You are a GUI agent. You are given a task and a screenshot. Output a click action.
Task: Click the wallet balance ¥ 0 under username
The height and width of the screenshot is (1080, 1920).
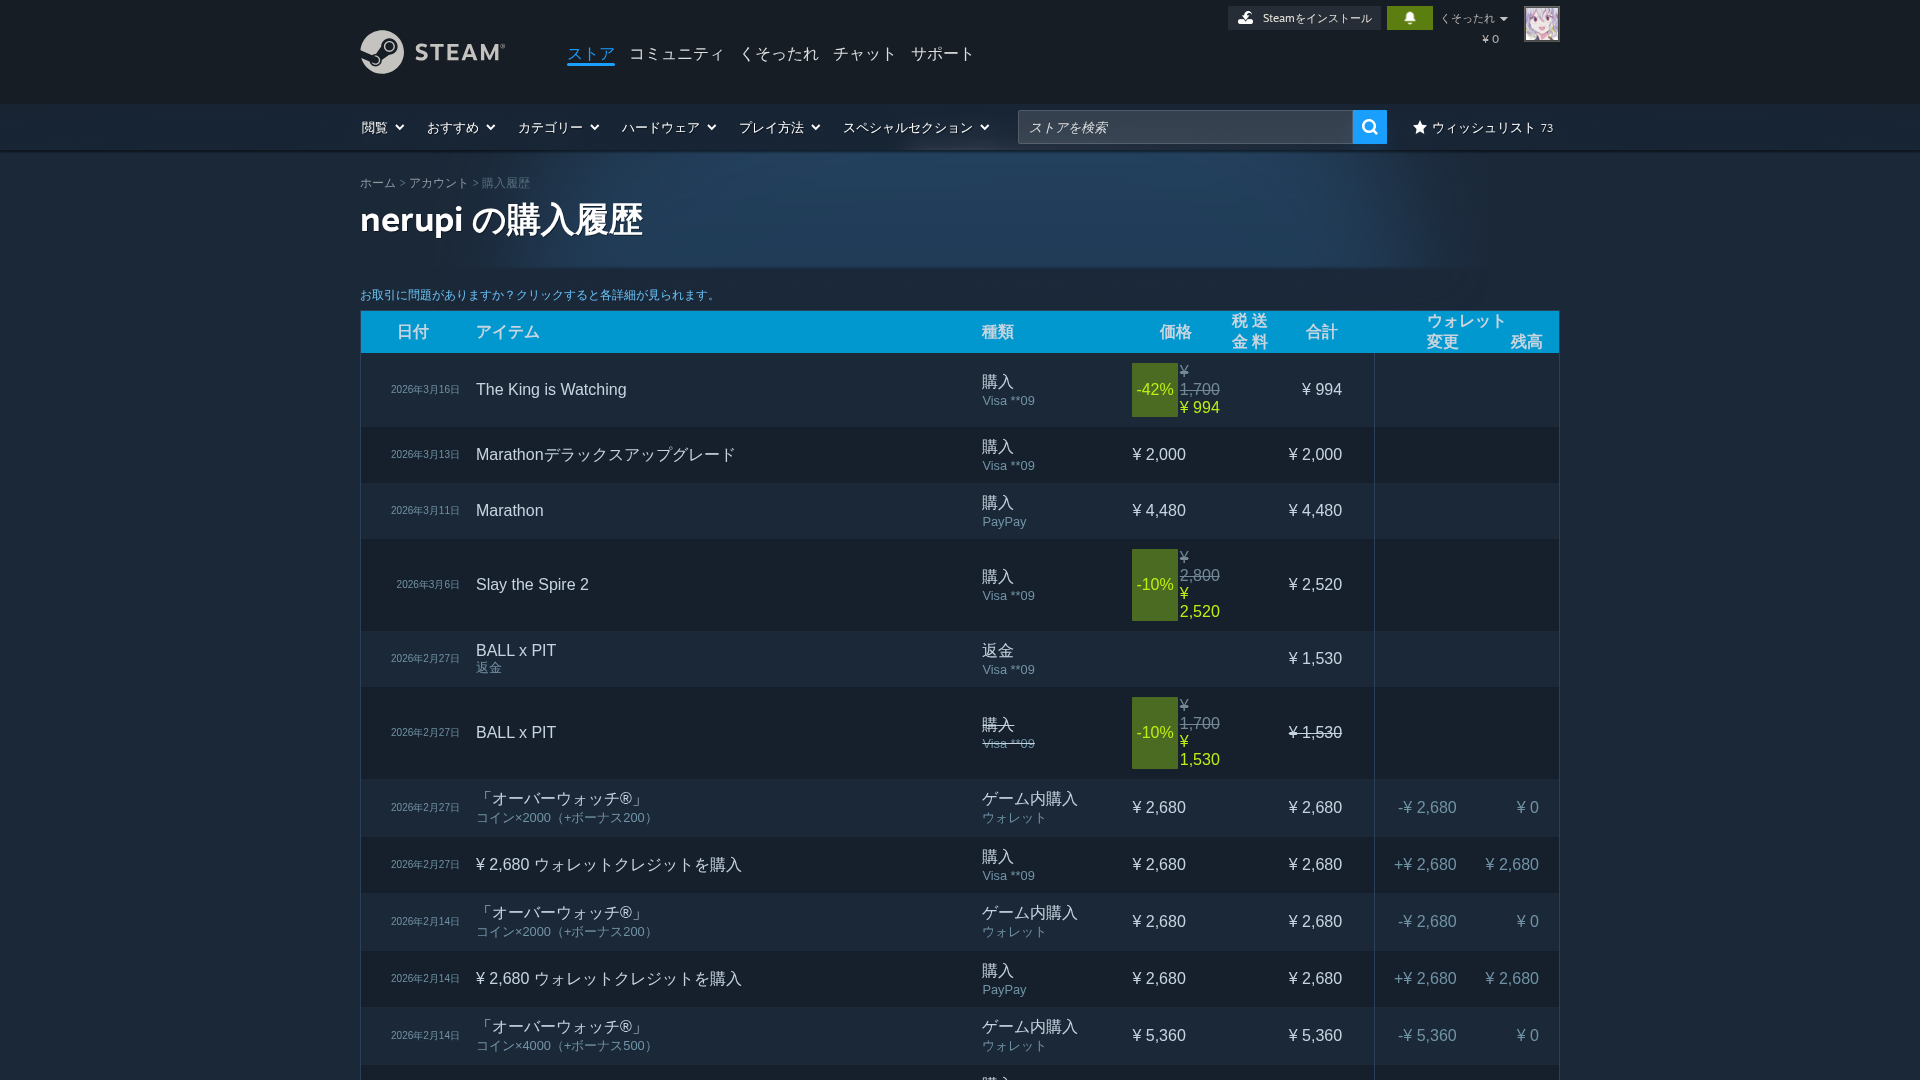coord(1490,39)
